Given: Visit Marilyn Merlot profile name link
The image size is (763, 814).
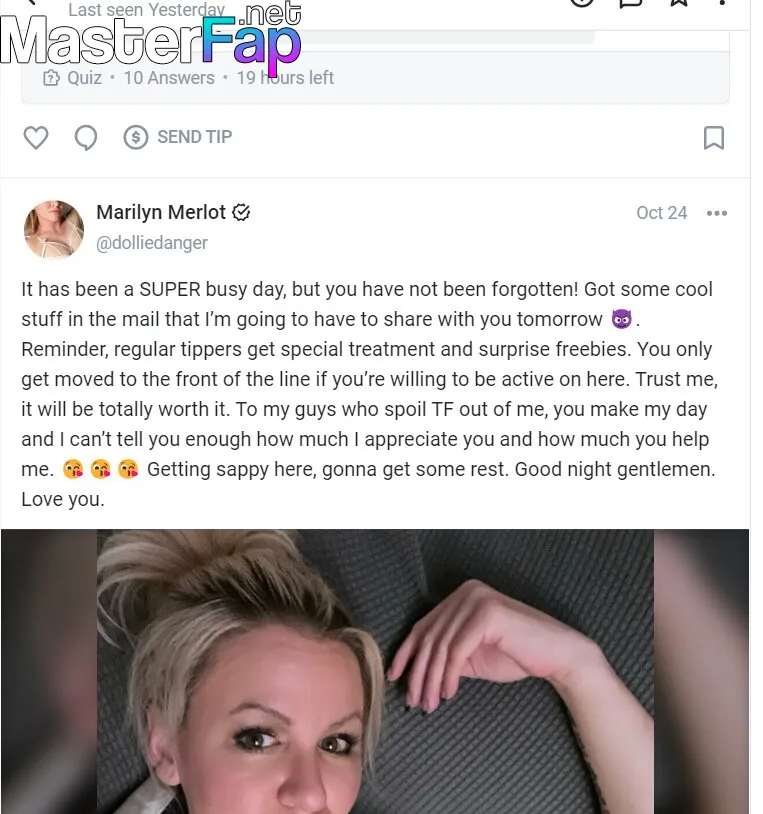Looking at the screenshot, I should 161,212.
